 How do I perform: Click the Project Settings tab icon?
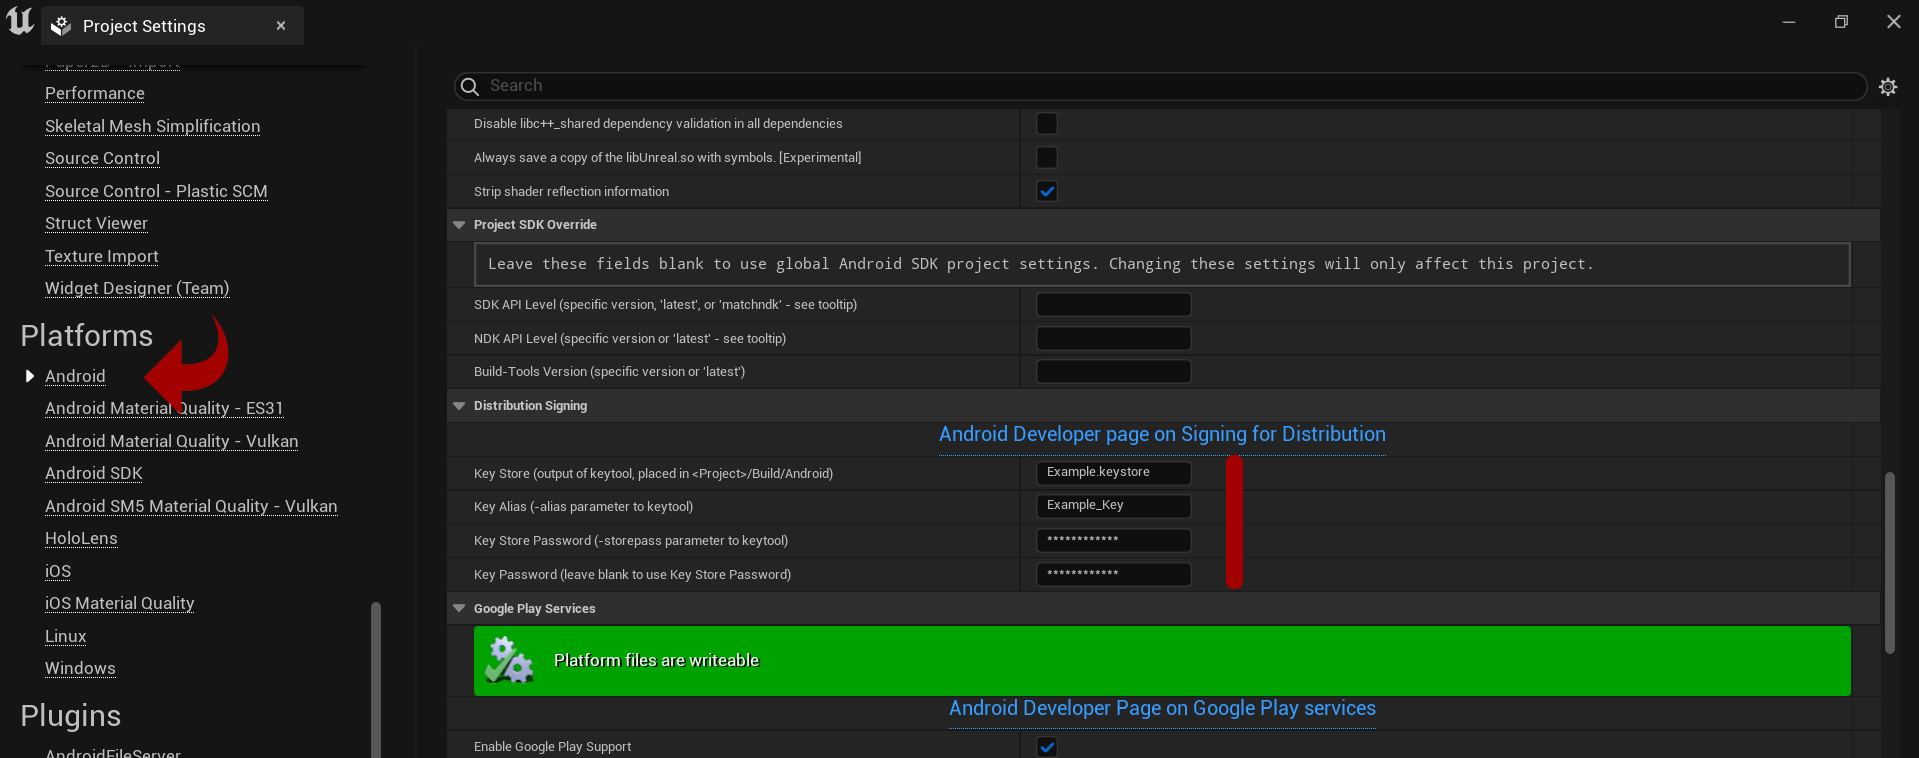pyautogui.click(x=61, y=26)
